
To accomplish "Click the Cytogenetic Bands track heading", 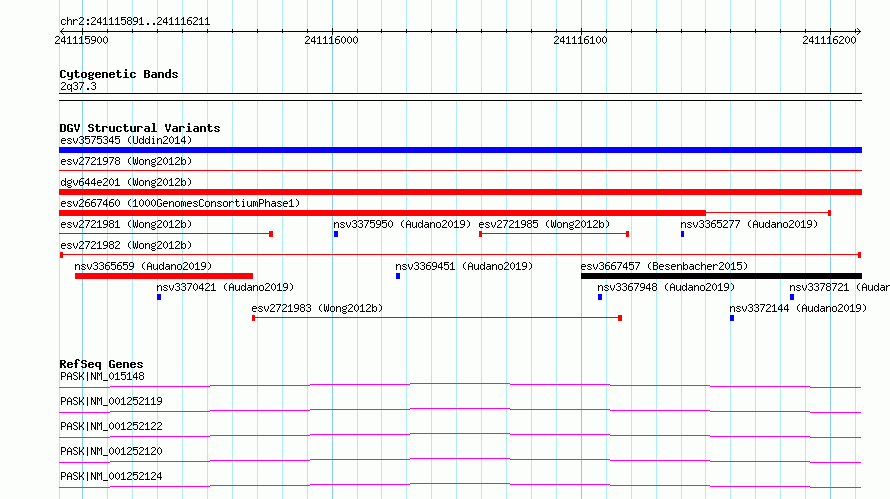I will 119,74.
